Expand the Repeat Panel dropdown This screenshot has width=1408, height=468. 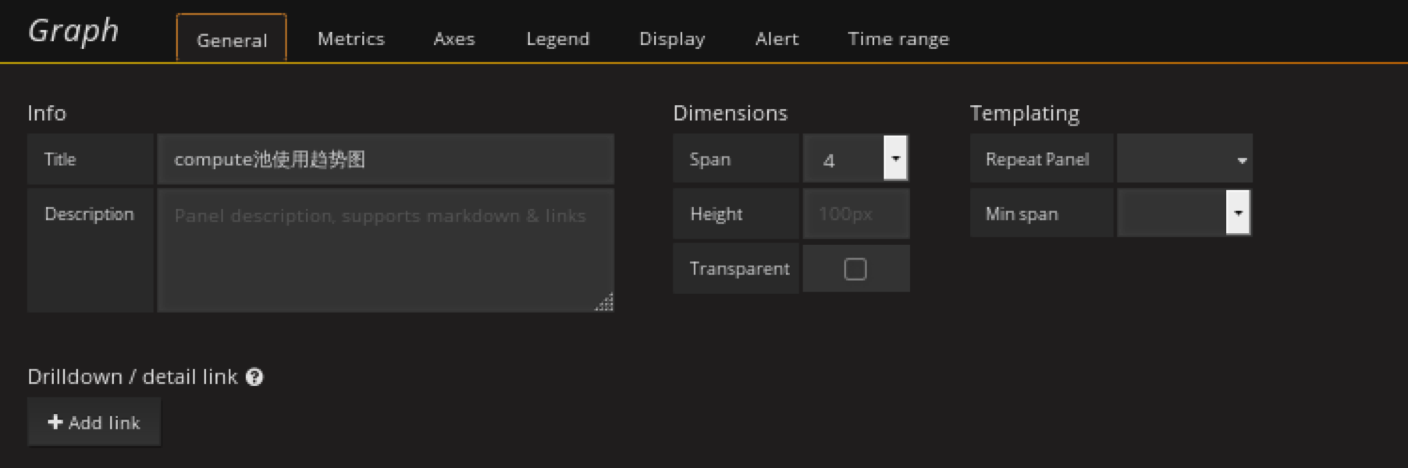(1184, 159)
